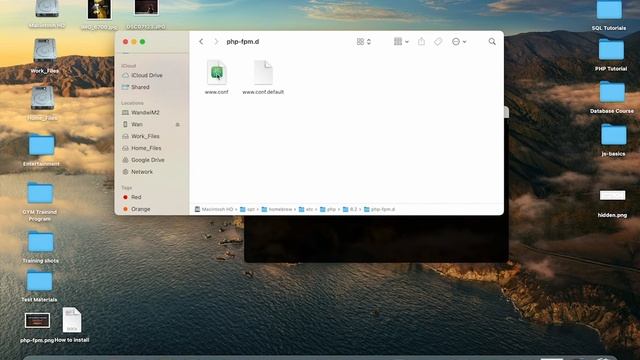Screen dimensions: 640x360
Task: Click homebrew folder in path bar
Action: (277, 209)
